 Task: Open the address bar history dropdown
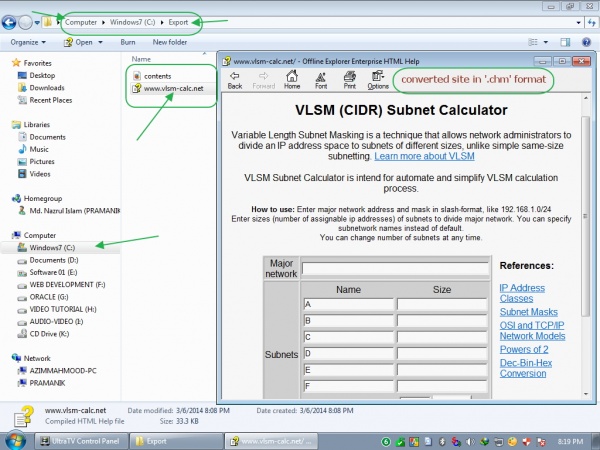[579, 23]
